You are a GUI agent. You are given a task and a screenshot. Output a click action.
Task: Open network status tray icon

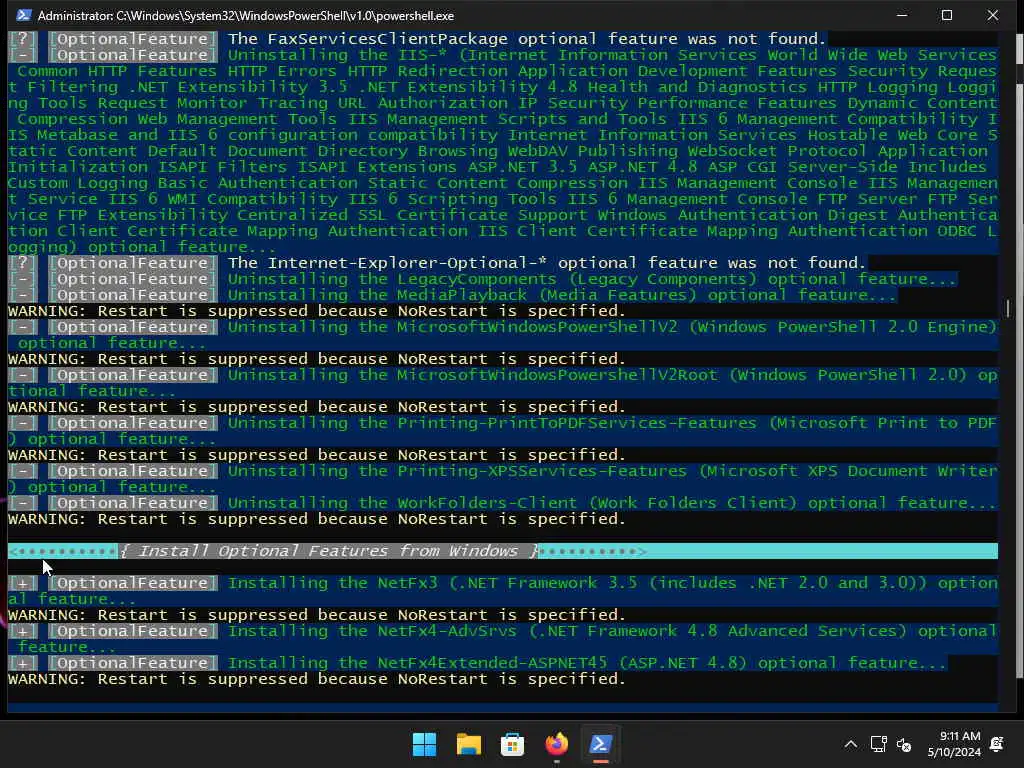(878, 744)
